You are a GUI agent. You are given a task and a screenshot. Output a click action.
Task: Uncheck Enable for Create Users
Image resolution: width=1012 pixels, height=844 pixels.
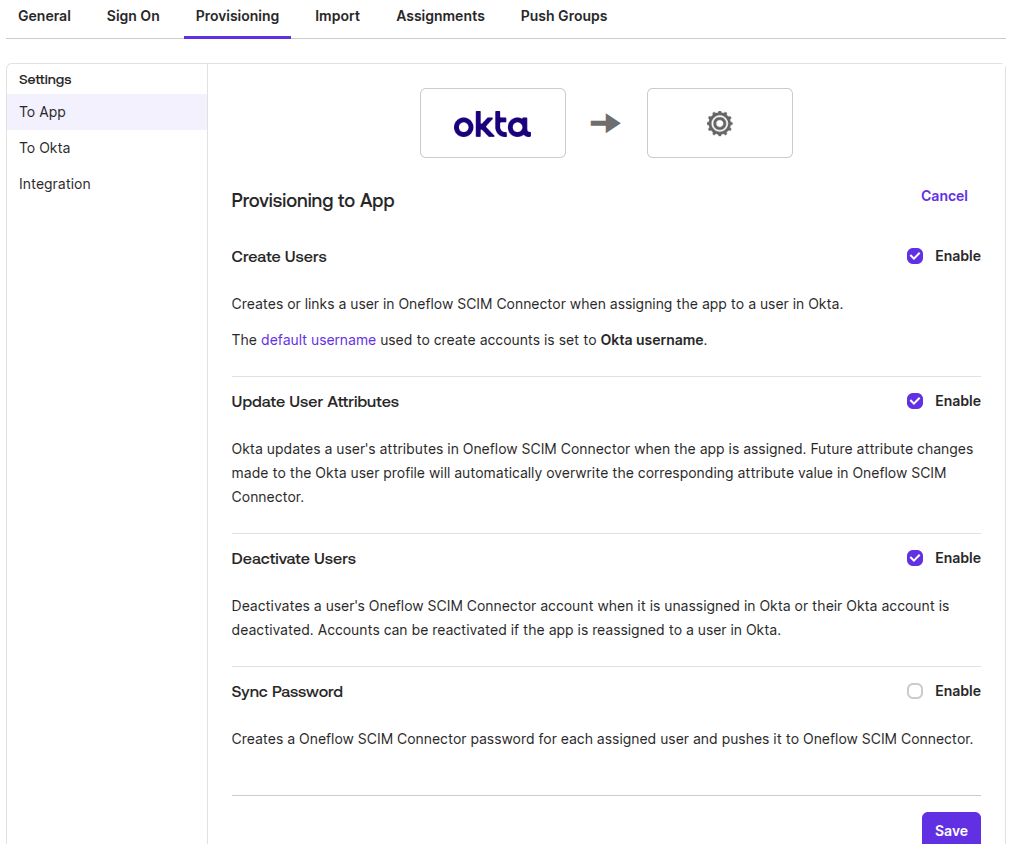click(x=915, y=256)
